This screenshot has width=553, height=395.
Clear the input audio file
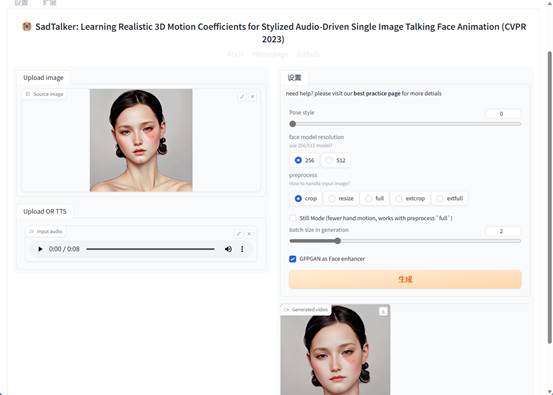click(249, 233)
